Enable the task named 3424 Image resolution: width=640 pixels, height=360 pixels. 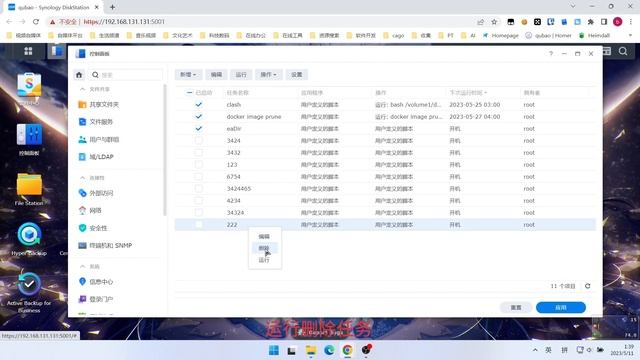click(199, 141)
